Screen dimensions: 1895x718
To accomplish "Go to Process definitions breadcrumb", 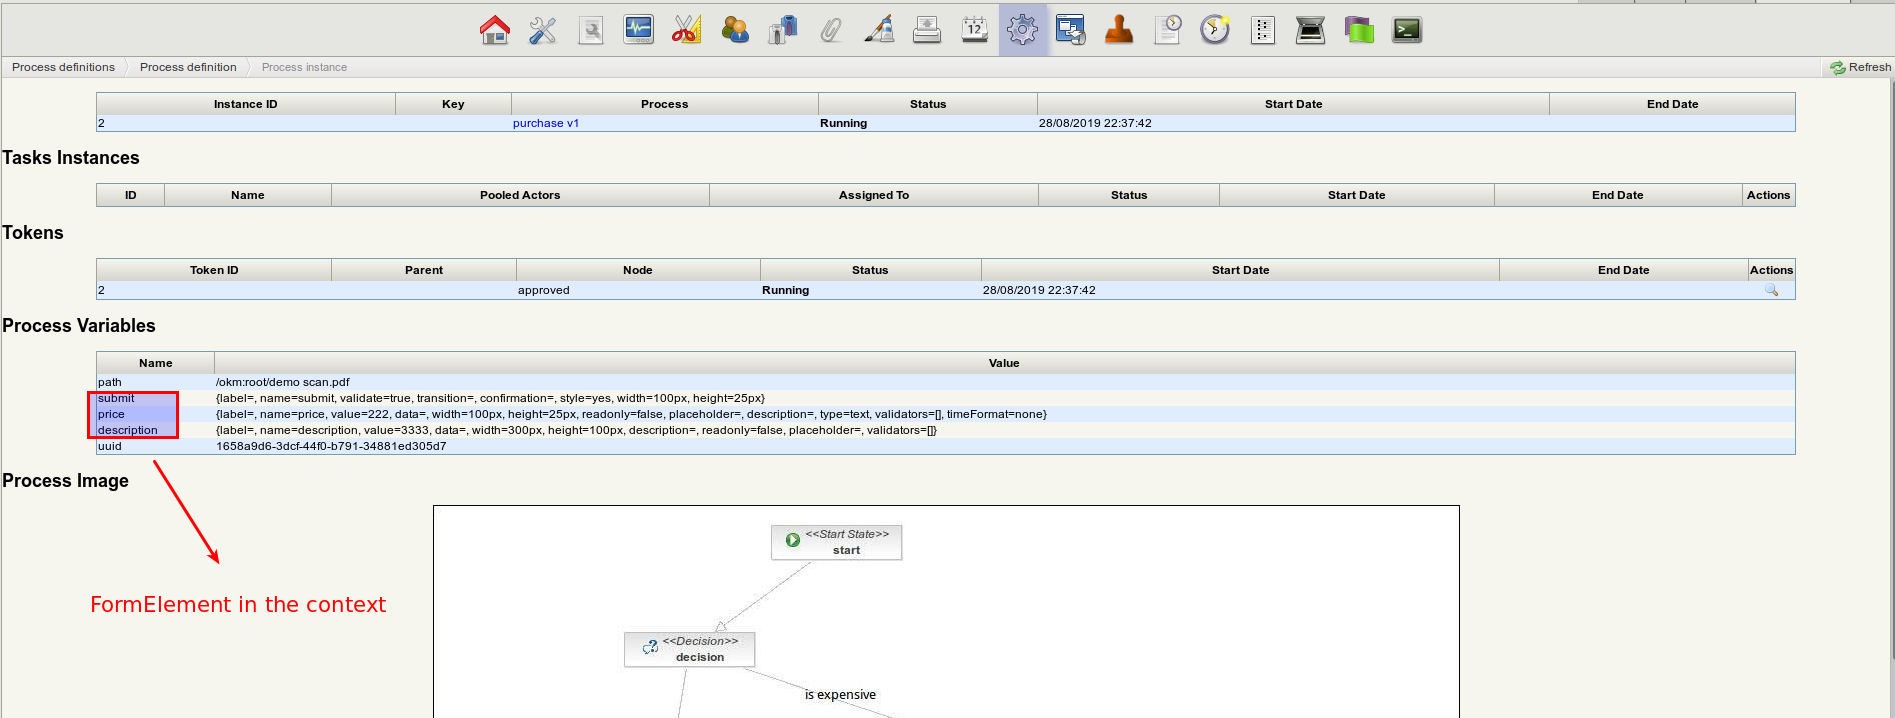I will click(x=63, y=67).
